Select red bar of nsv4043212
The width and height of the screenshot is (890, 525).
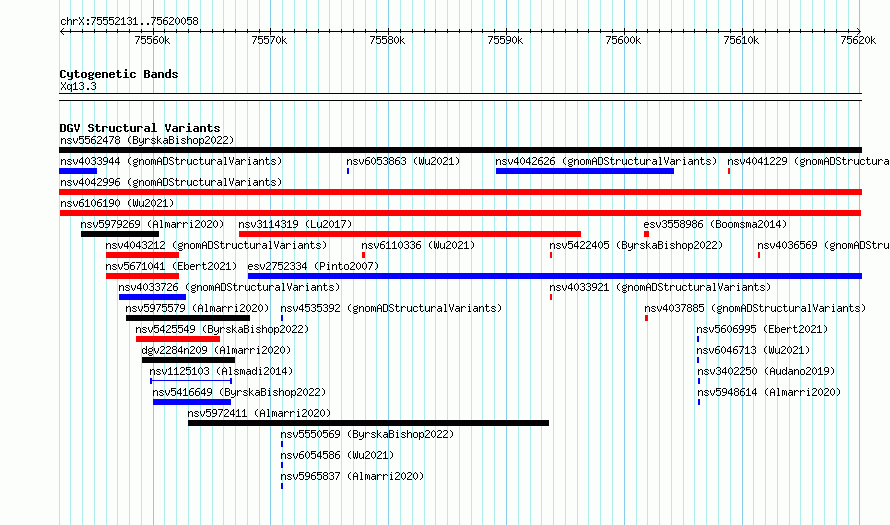click(x=142, y=255)
